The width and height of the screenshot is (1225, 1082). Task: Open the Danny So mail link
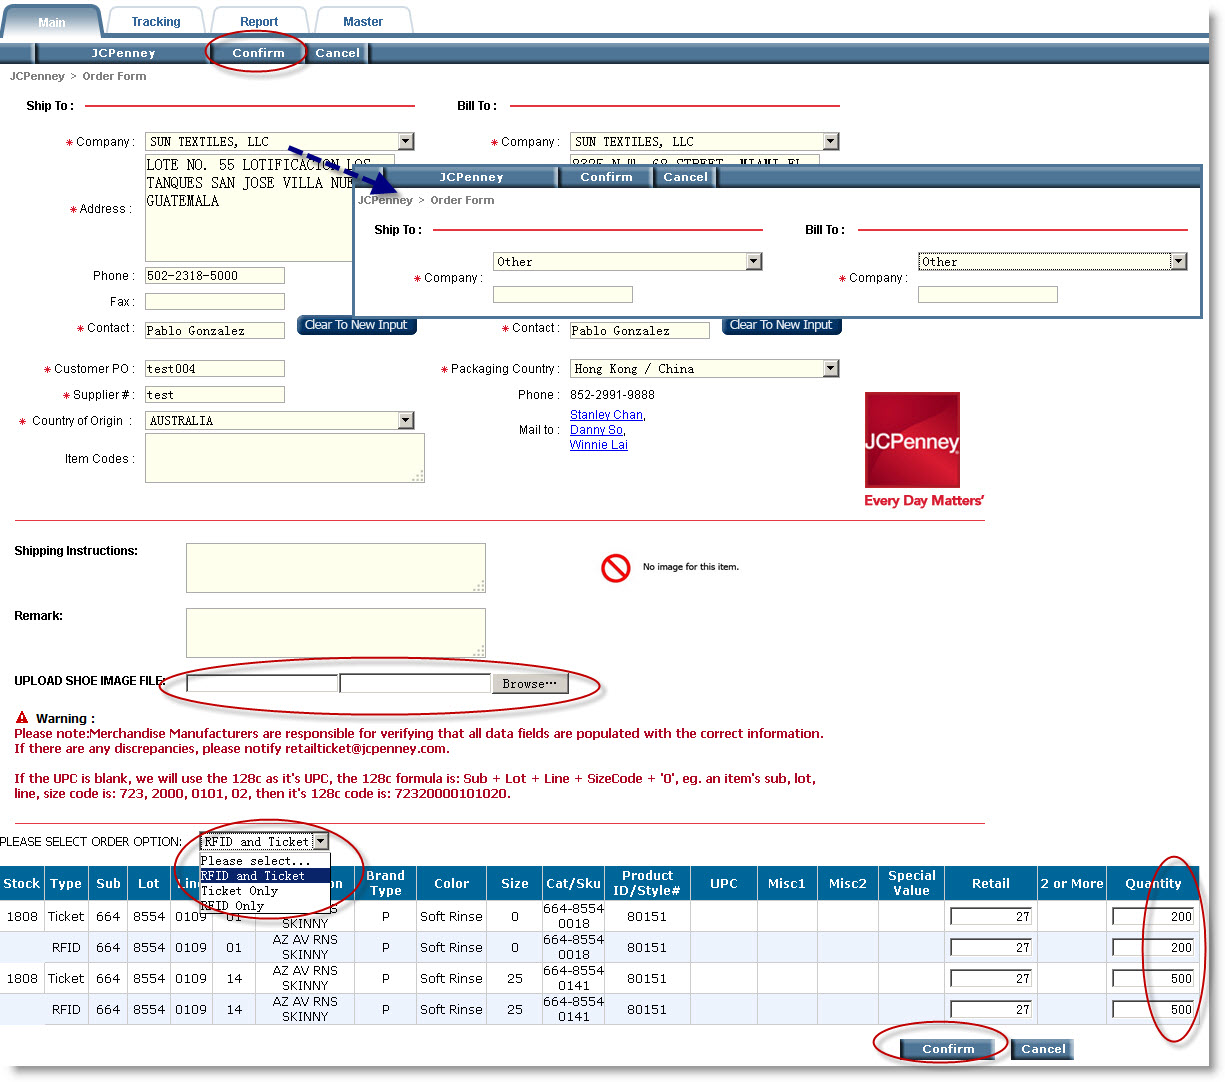(x=596, y=430)
